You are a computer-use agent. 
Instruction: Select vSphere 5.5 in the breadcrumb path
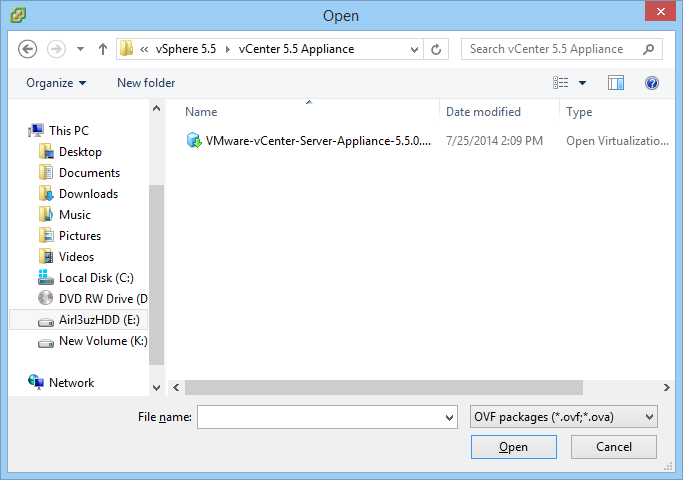pos(186,49)
